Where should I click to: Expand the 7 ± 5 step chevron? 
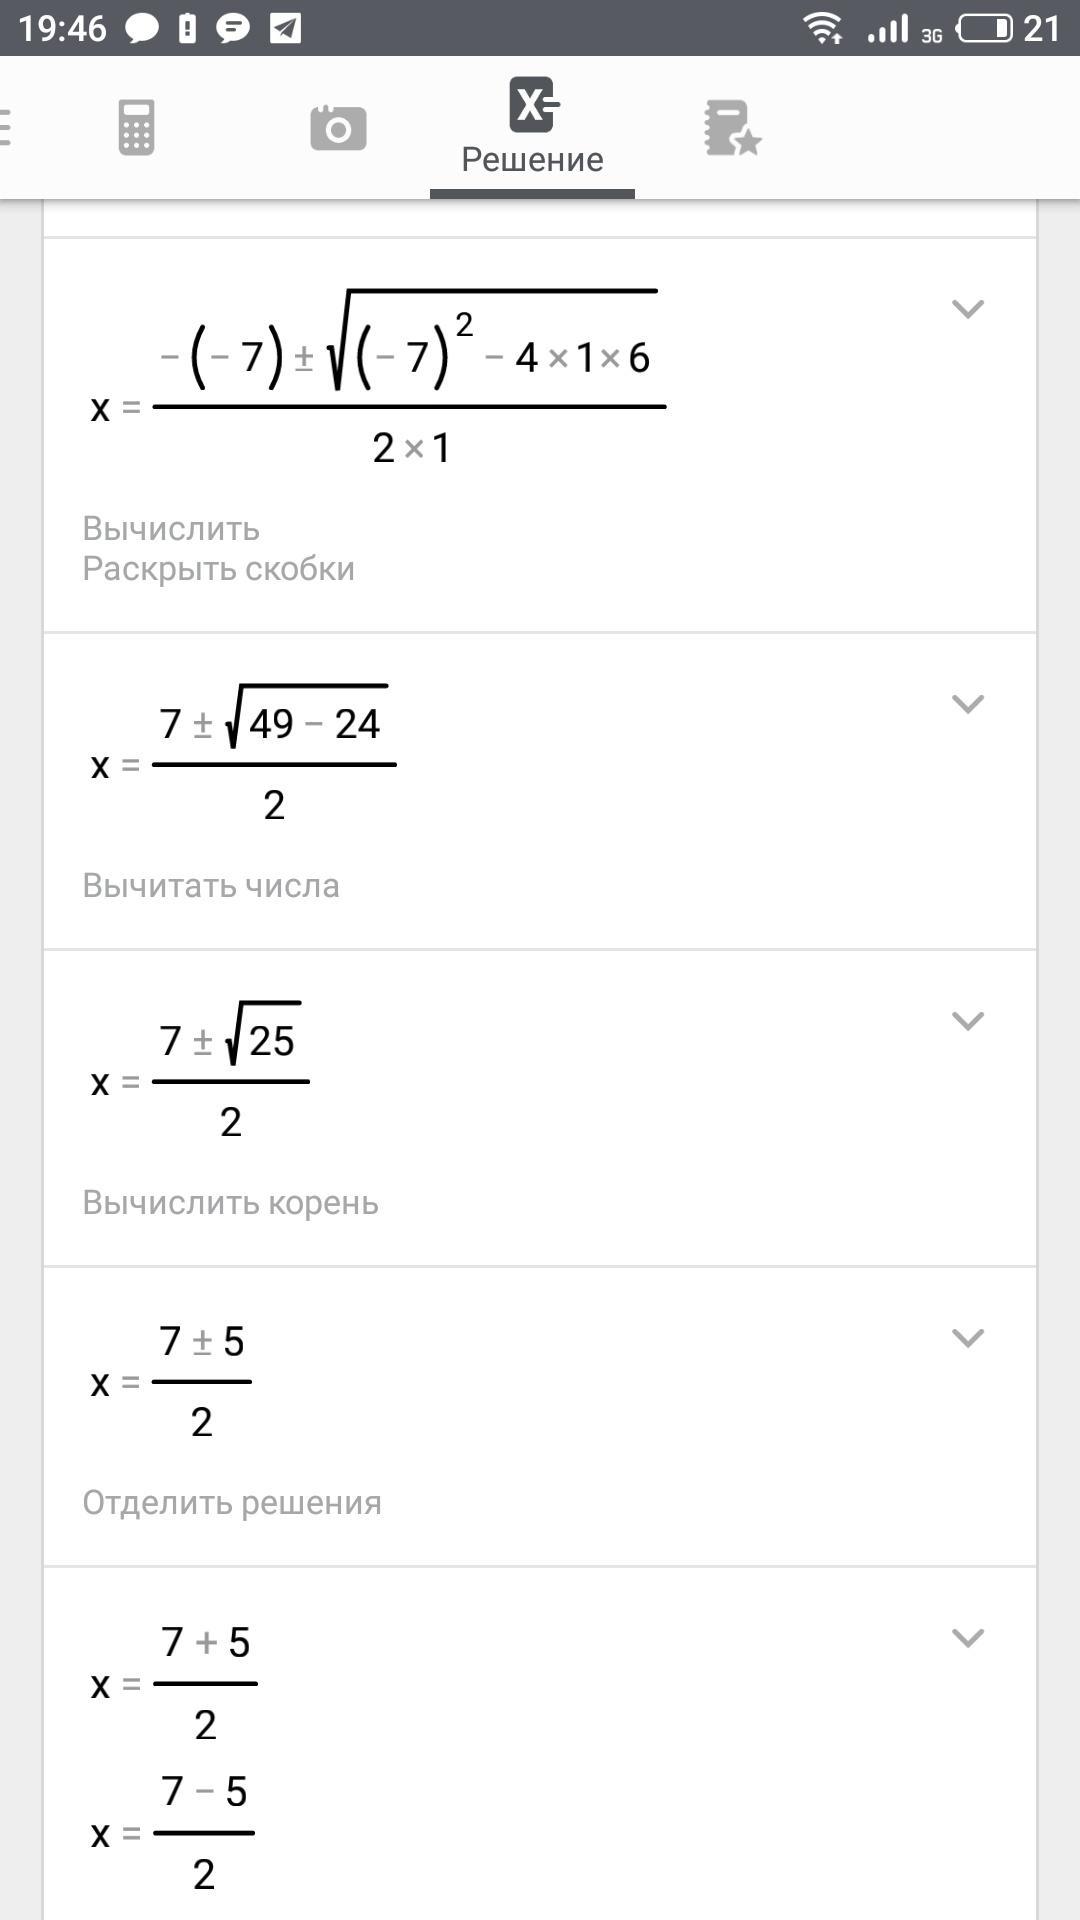pyautogui.click(x=967, y=1338)
